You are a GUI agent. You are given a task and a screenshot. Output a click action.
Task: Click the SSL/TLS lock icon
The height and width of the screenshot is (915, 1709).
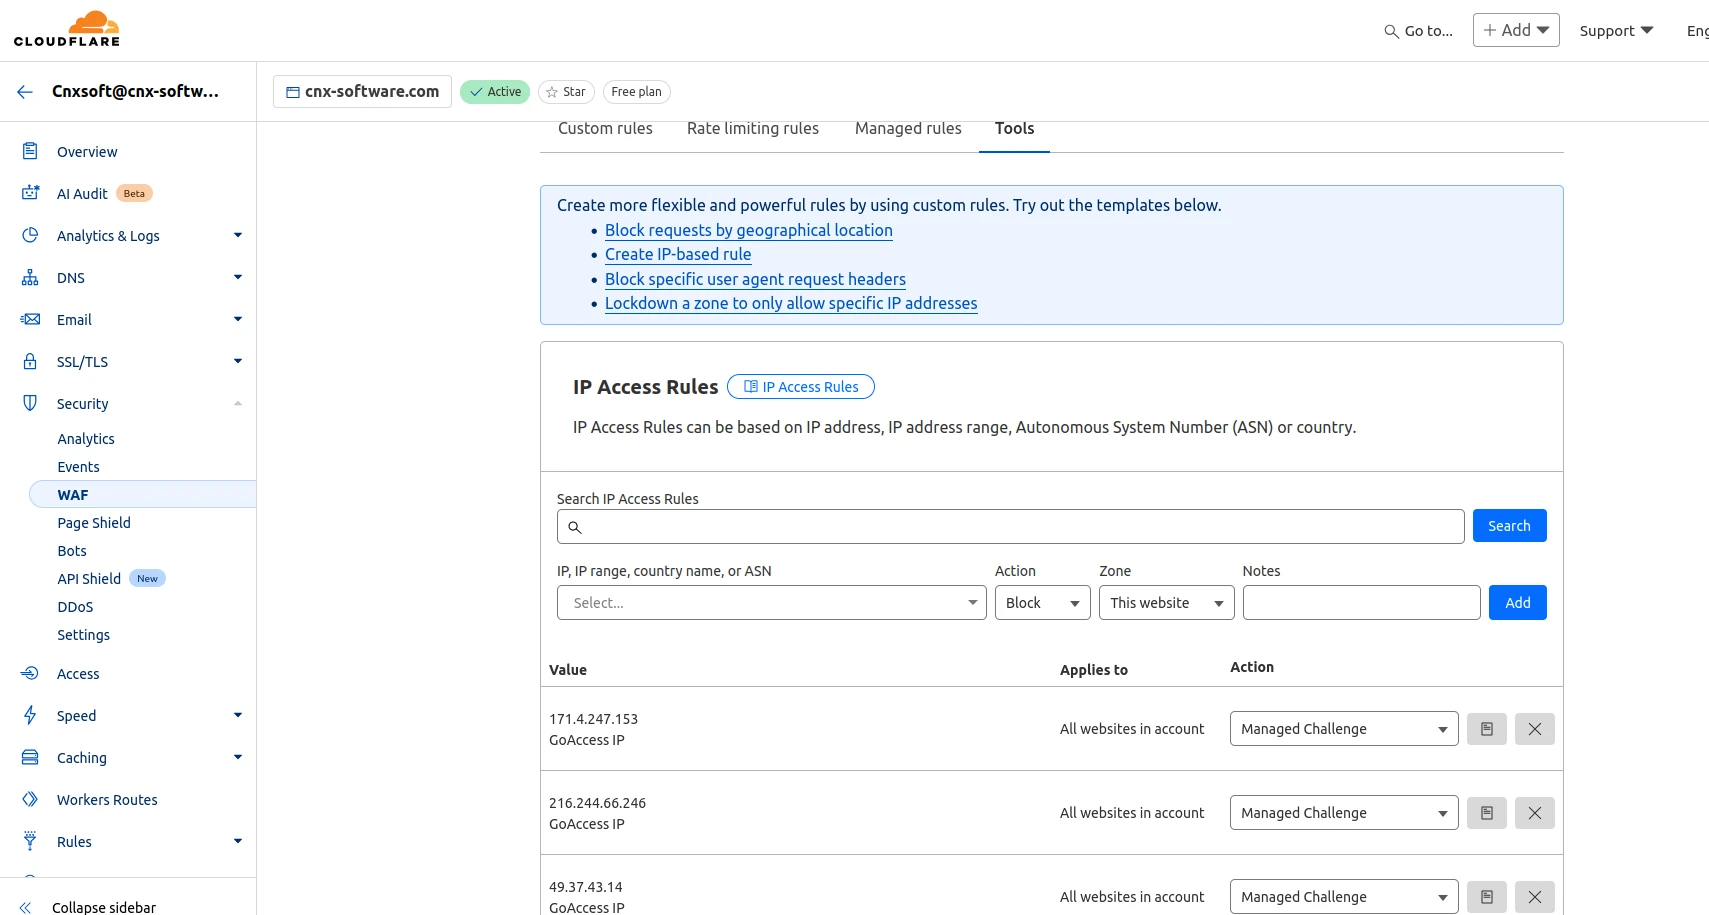pyautogui.click(x=30, y=361)
